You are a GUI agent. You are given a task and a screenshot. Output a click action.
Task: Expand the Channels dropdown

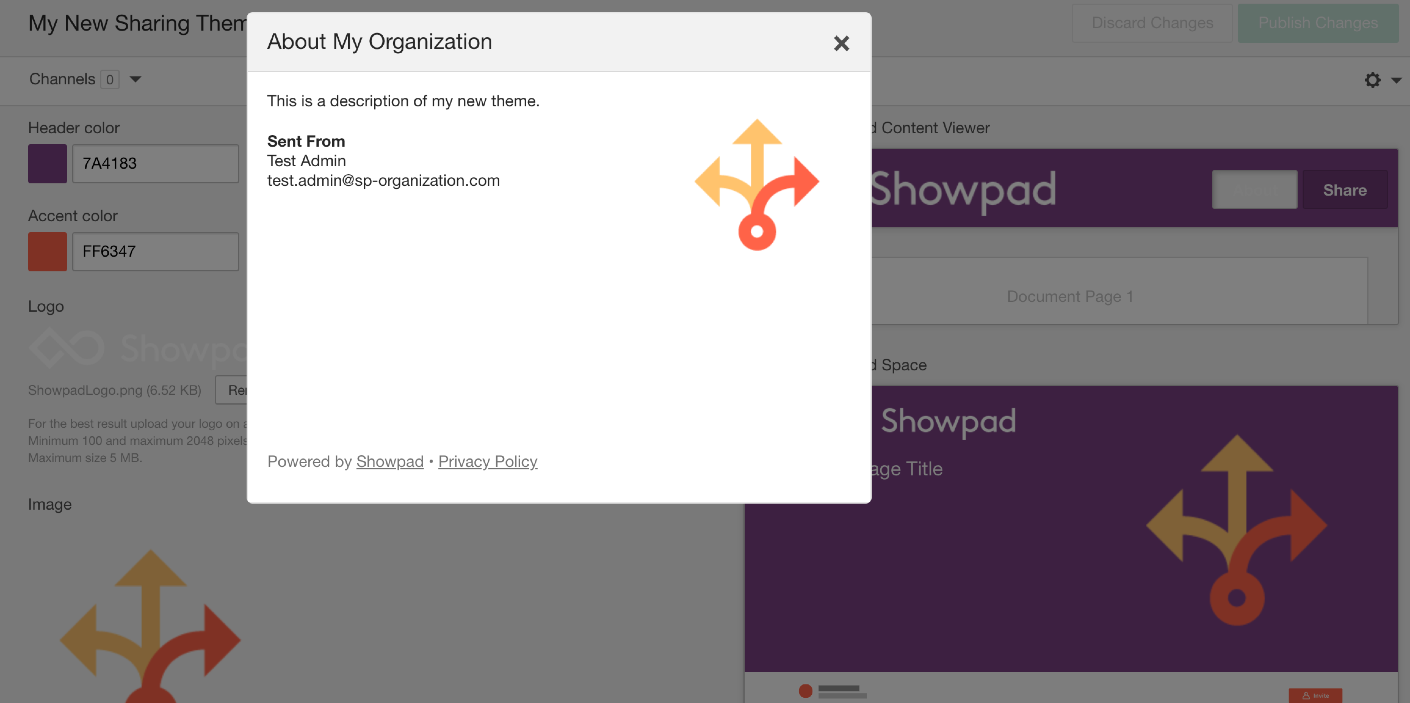(136, 79)
